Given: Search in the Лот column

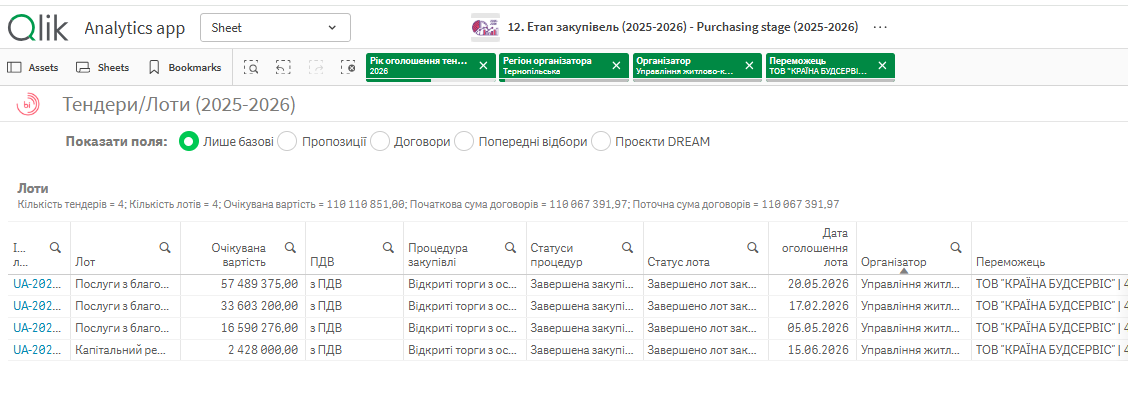Looking at the screenshot, I should coord(165,248).
